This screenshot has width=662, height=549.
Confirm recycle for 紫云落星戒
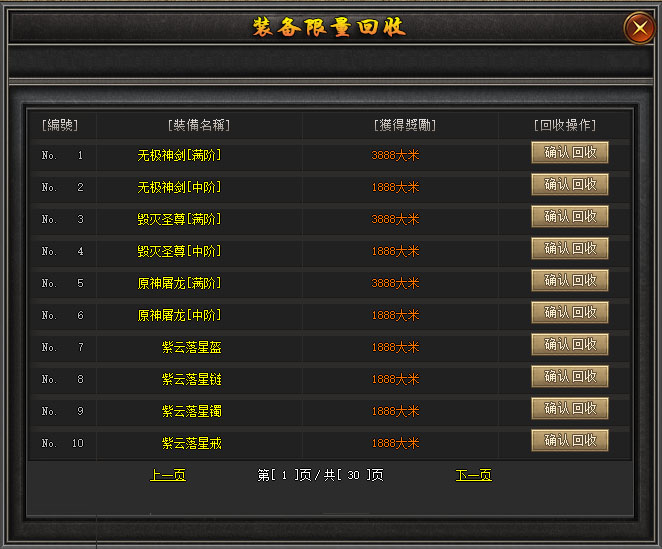click(x=570, y=440)
